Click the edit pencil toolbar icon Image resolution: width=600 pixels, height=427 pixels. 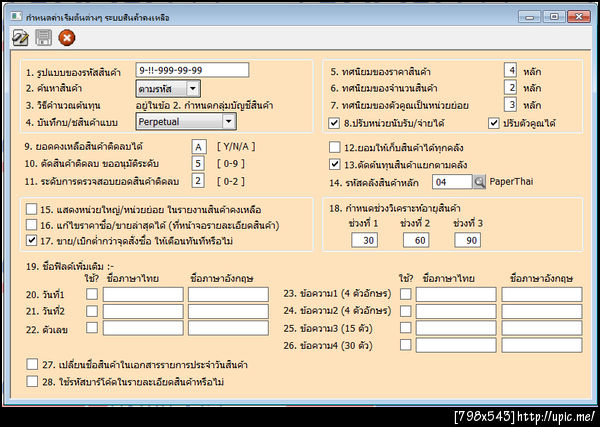tap(20, 37)
